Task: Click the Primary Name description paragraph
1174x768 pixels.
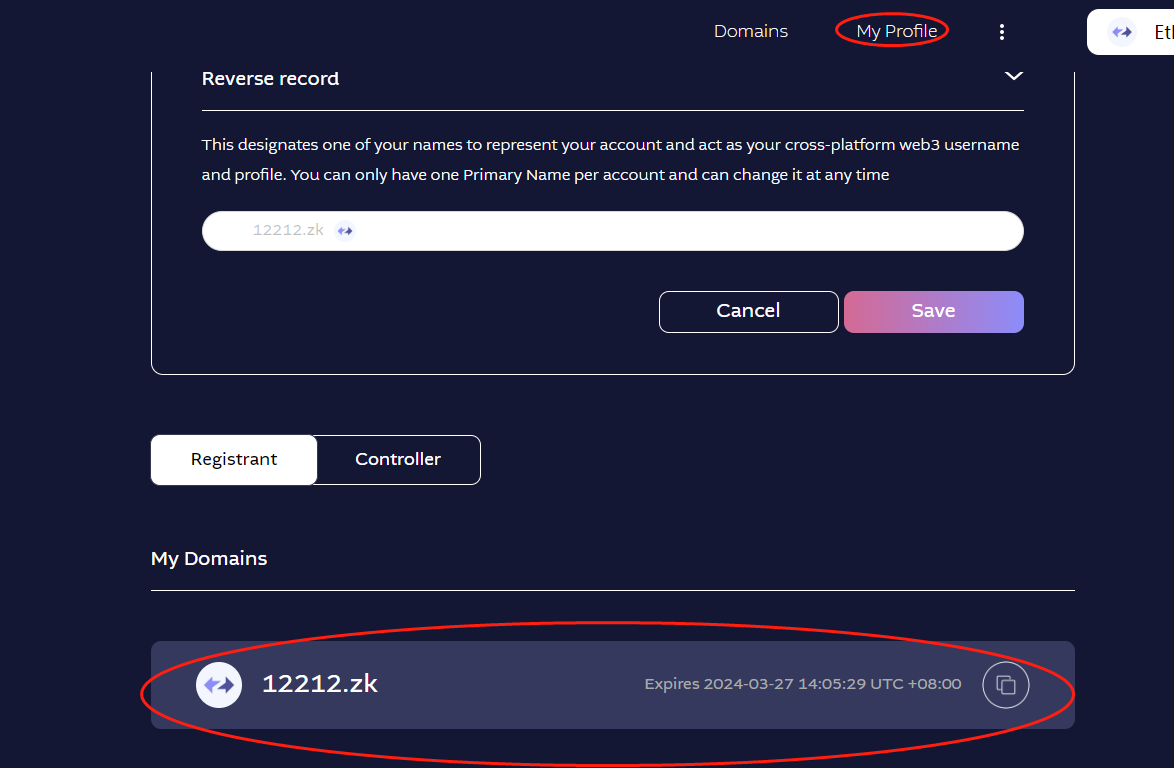Action: tap(610, 160)
